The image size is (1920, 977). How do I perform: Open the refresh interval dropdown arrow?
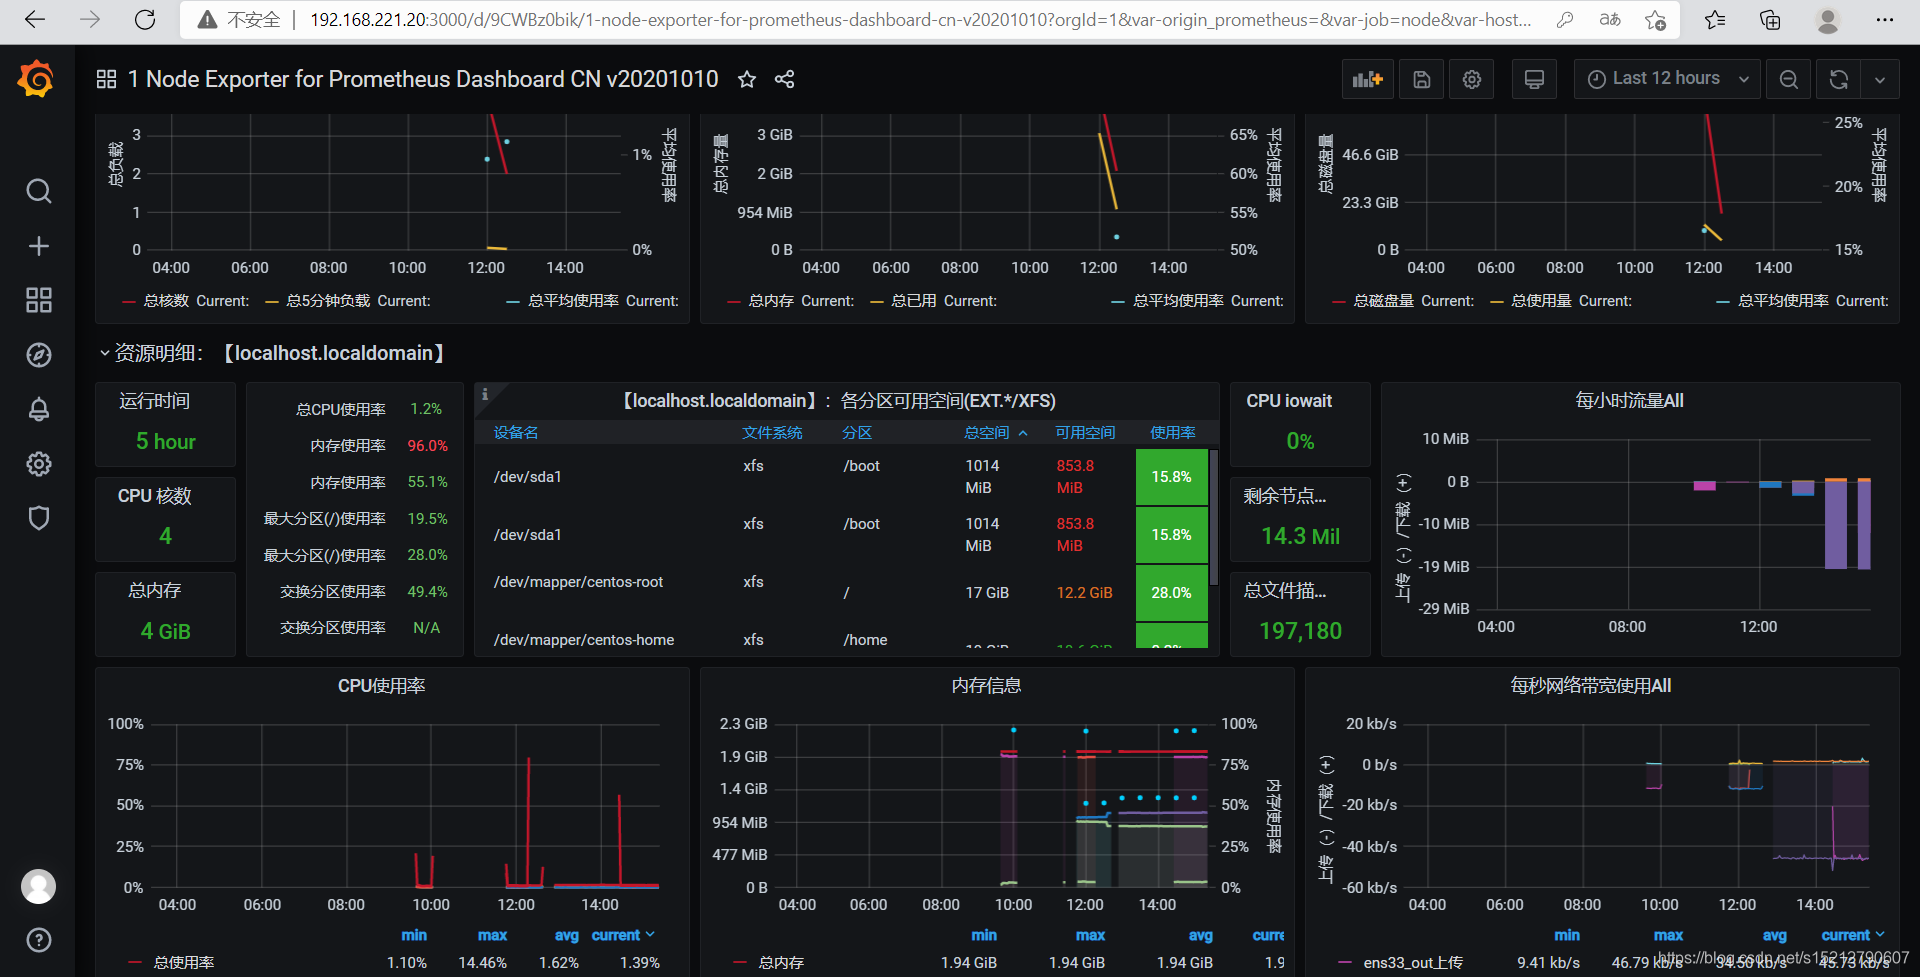[1880, 79]
